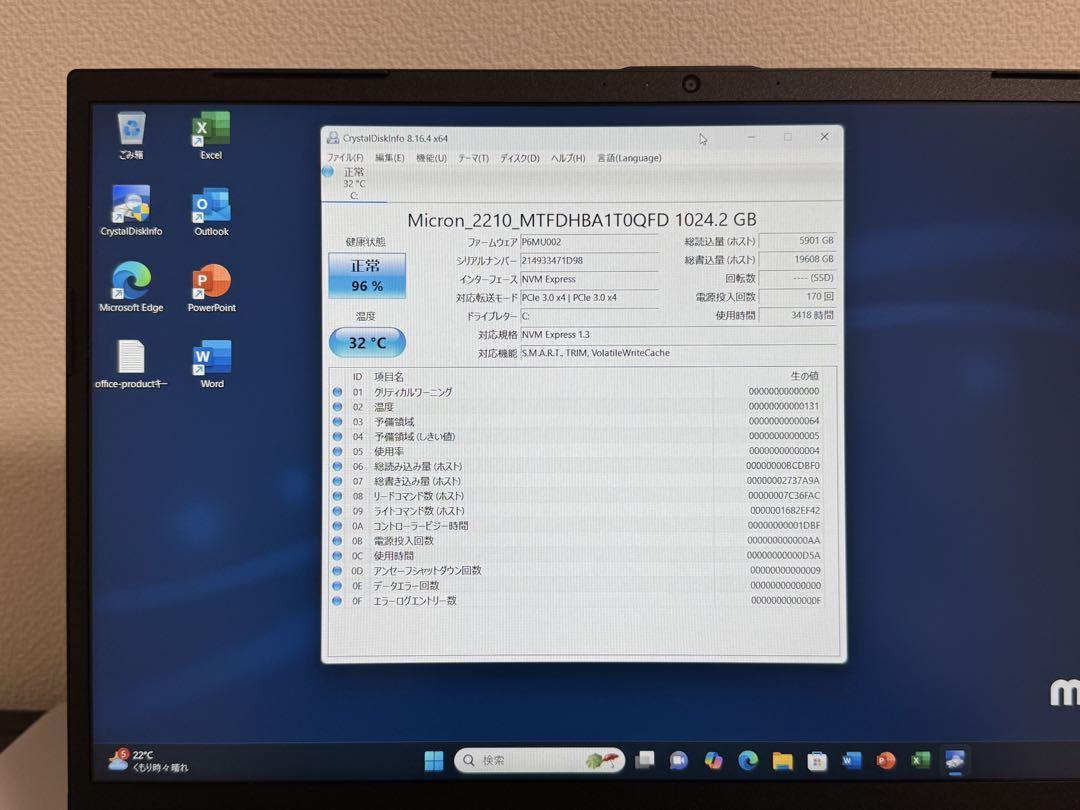This screenshot has width=1080, height=810.
Task: Select row 09 ライトコマンド数 (ホスト)
Action: point(577,511)
